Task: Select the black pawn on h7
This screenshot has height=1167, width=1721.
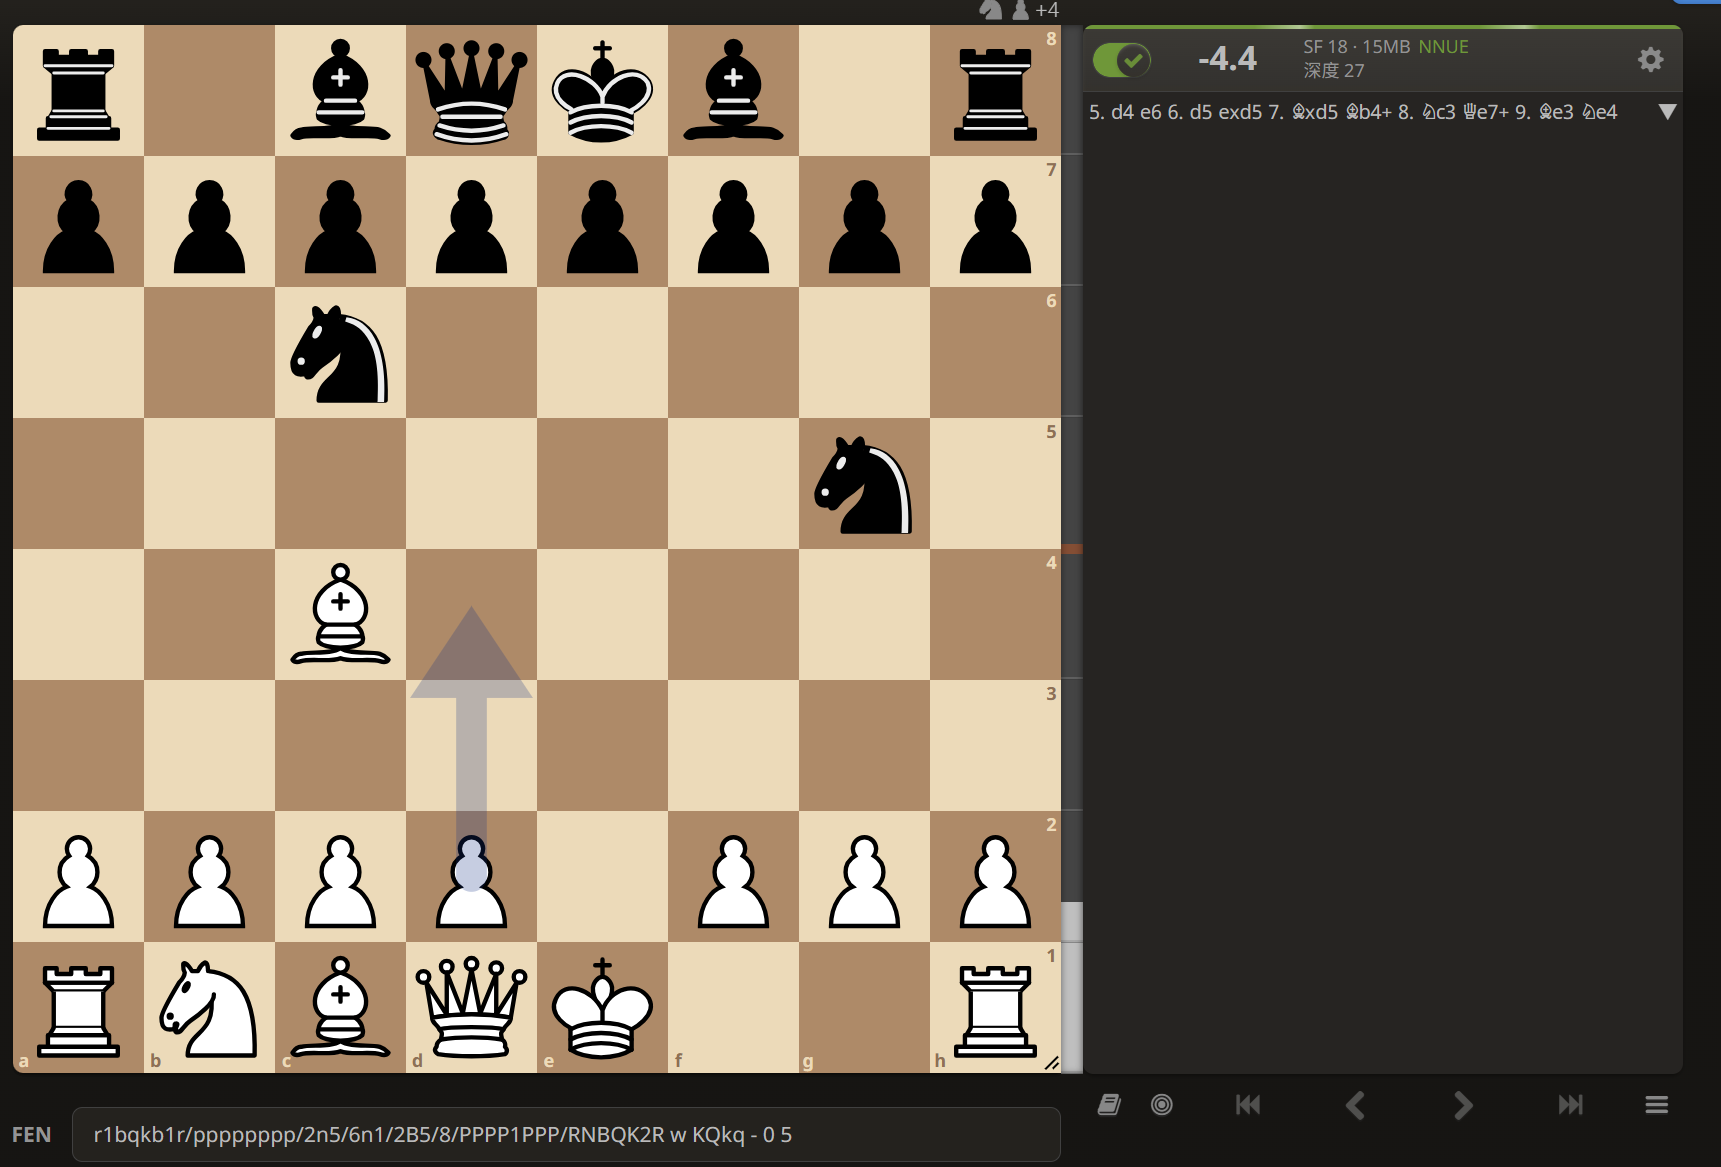Action: [x=995, y=222]
